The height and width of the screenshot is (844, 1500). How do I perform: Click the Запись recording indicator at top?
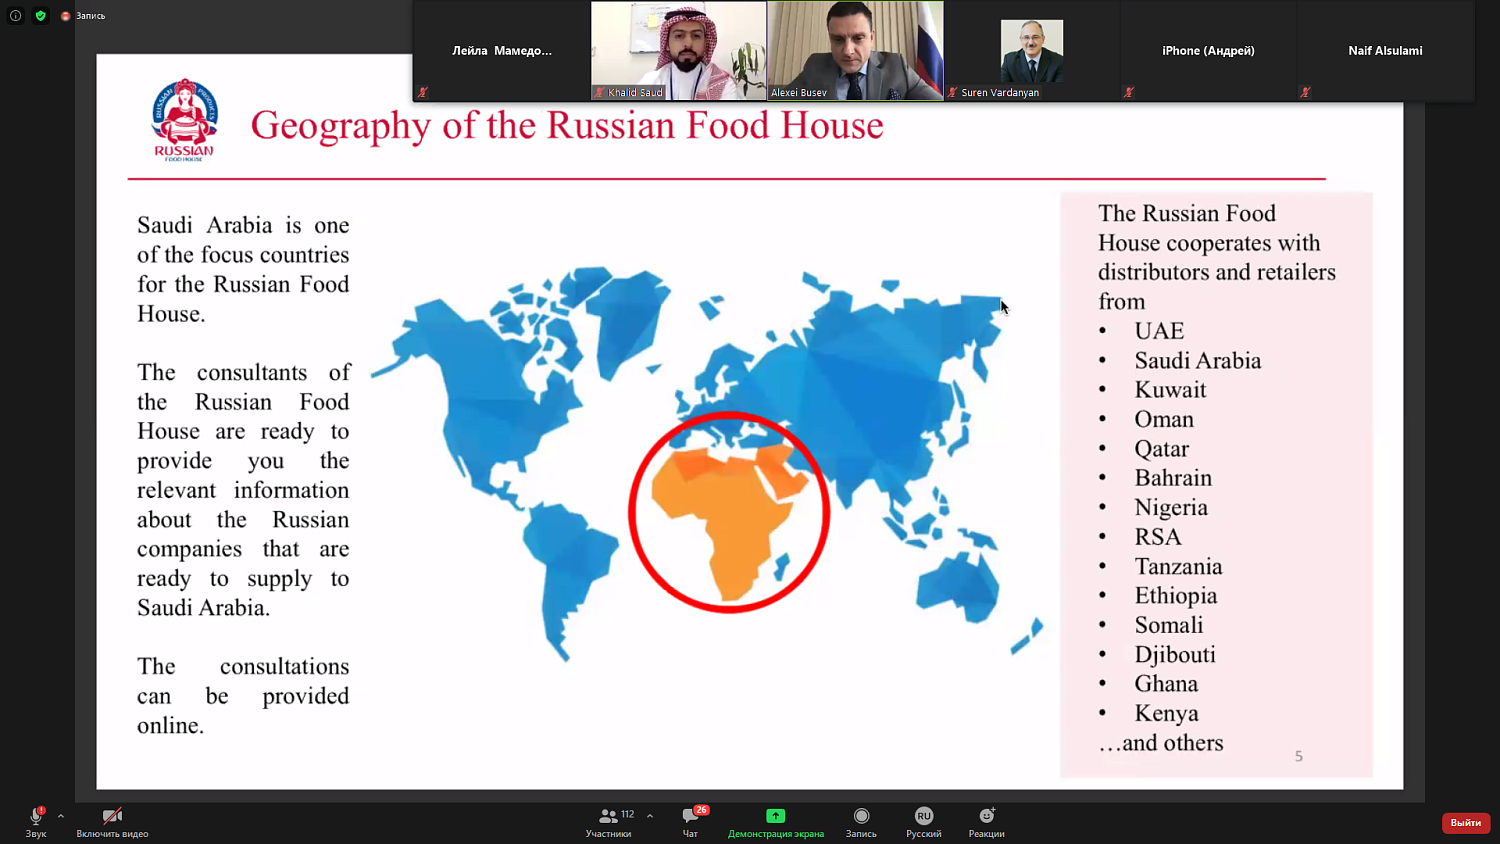(84, 15)
